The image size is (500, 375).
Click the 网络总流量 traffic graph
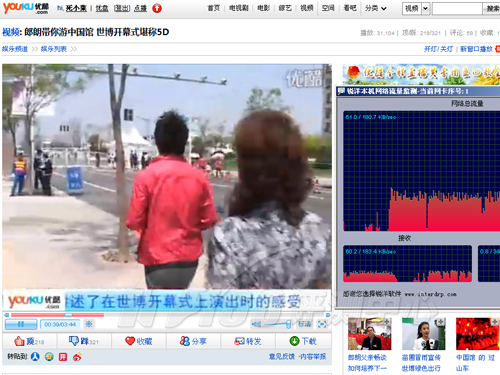tap(422, 171)
